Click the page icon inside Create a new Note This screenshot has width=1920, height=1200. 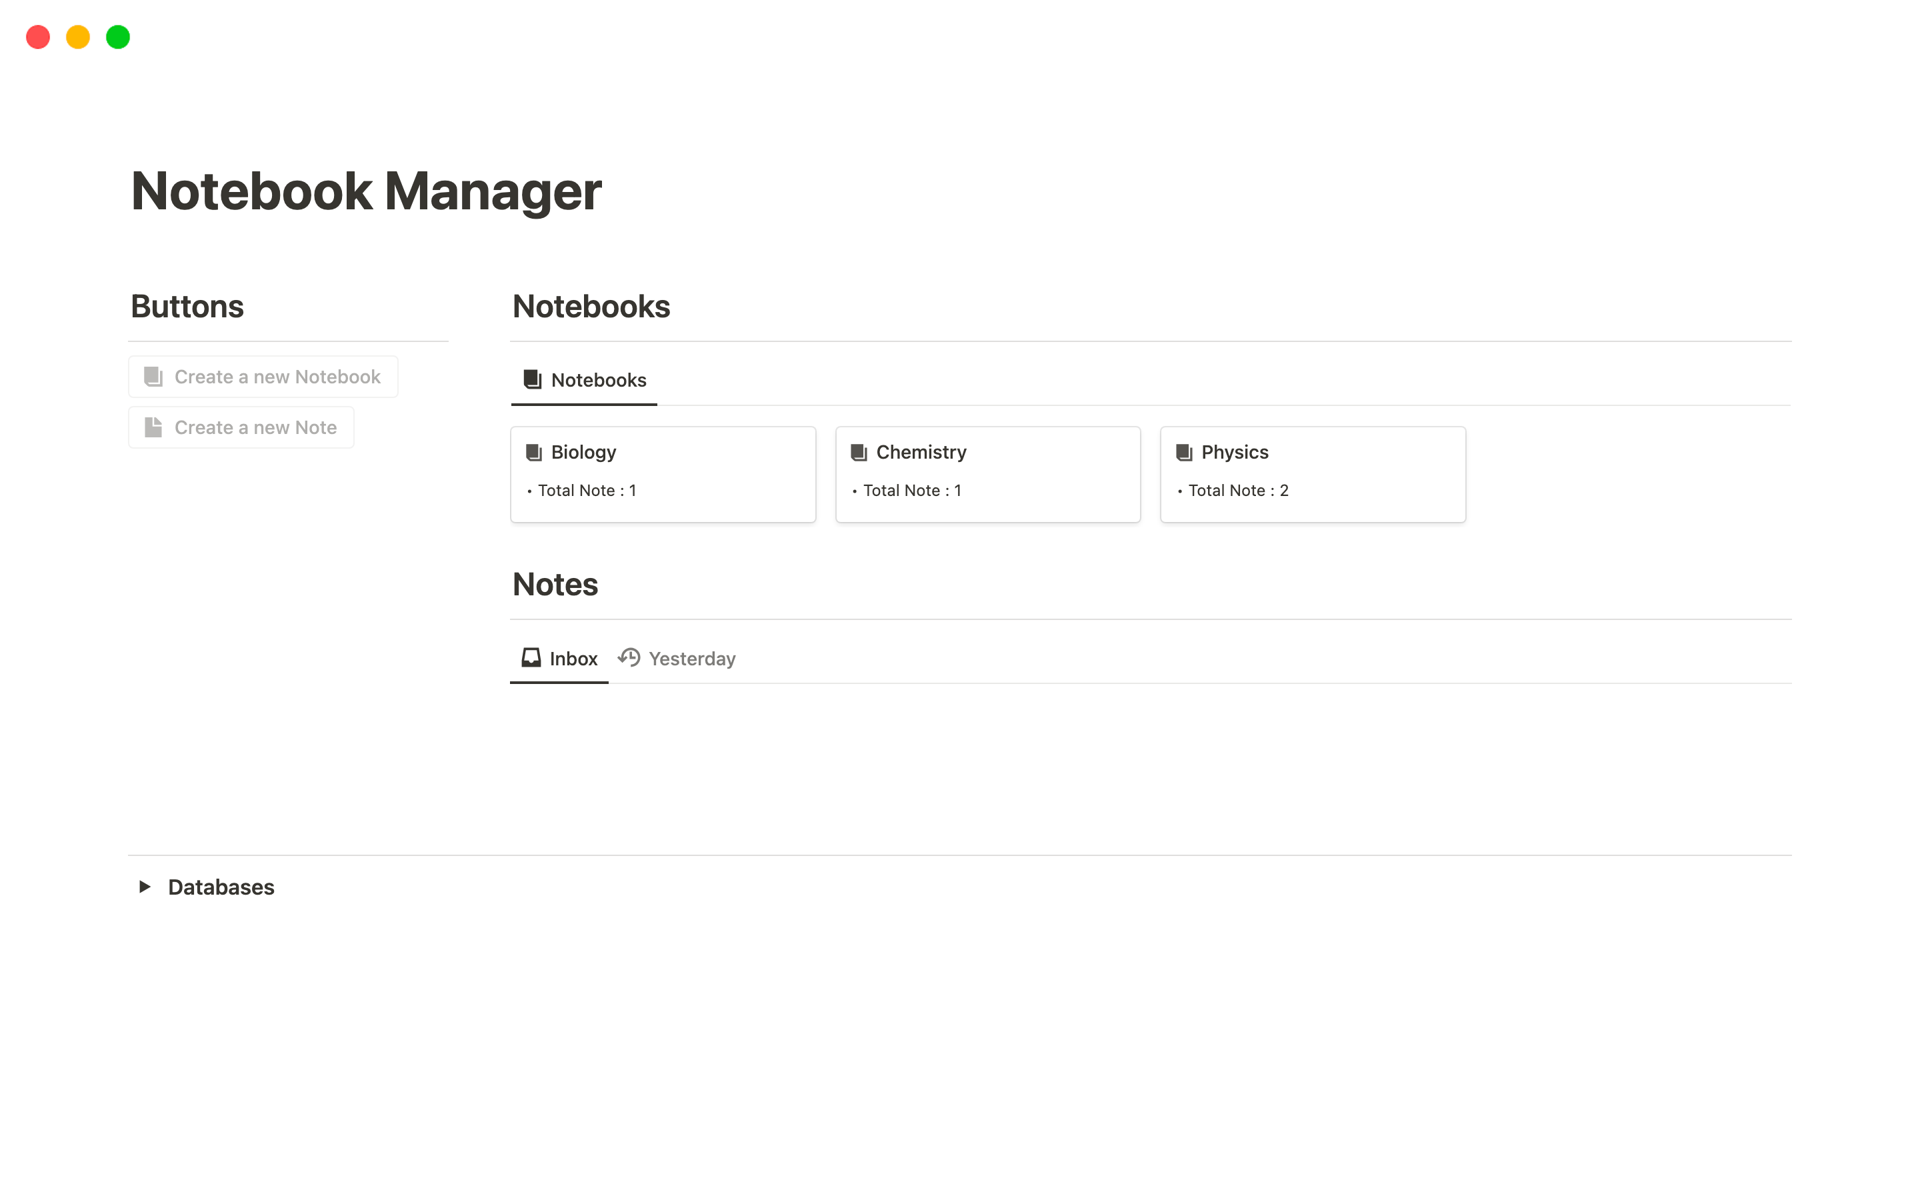(152, 427)
